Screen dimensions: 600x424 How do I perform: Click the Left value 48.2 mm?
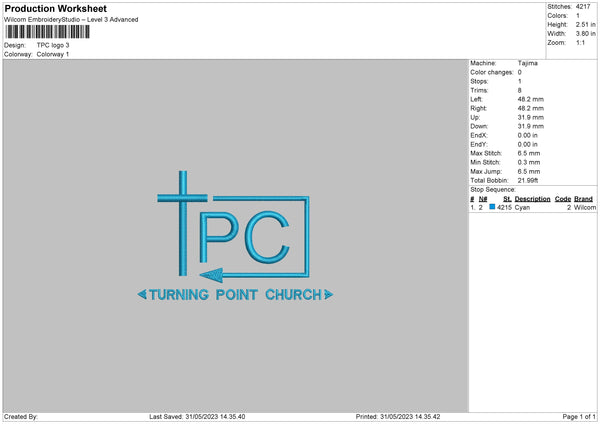point(531,99)
